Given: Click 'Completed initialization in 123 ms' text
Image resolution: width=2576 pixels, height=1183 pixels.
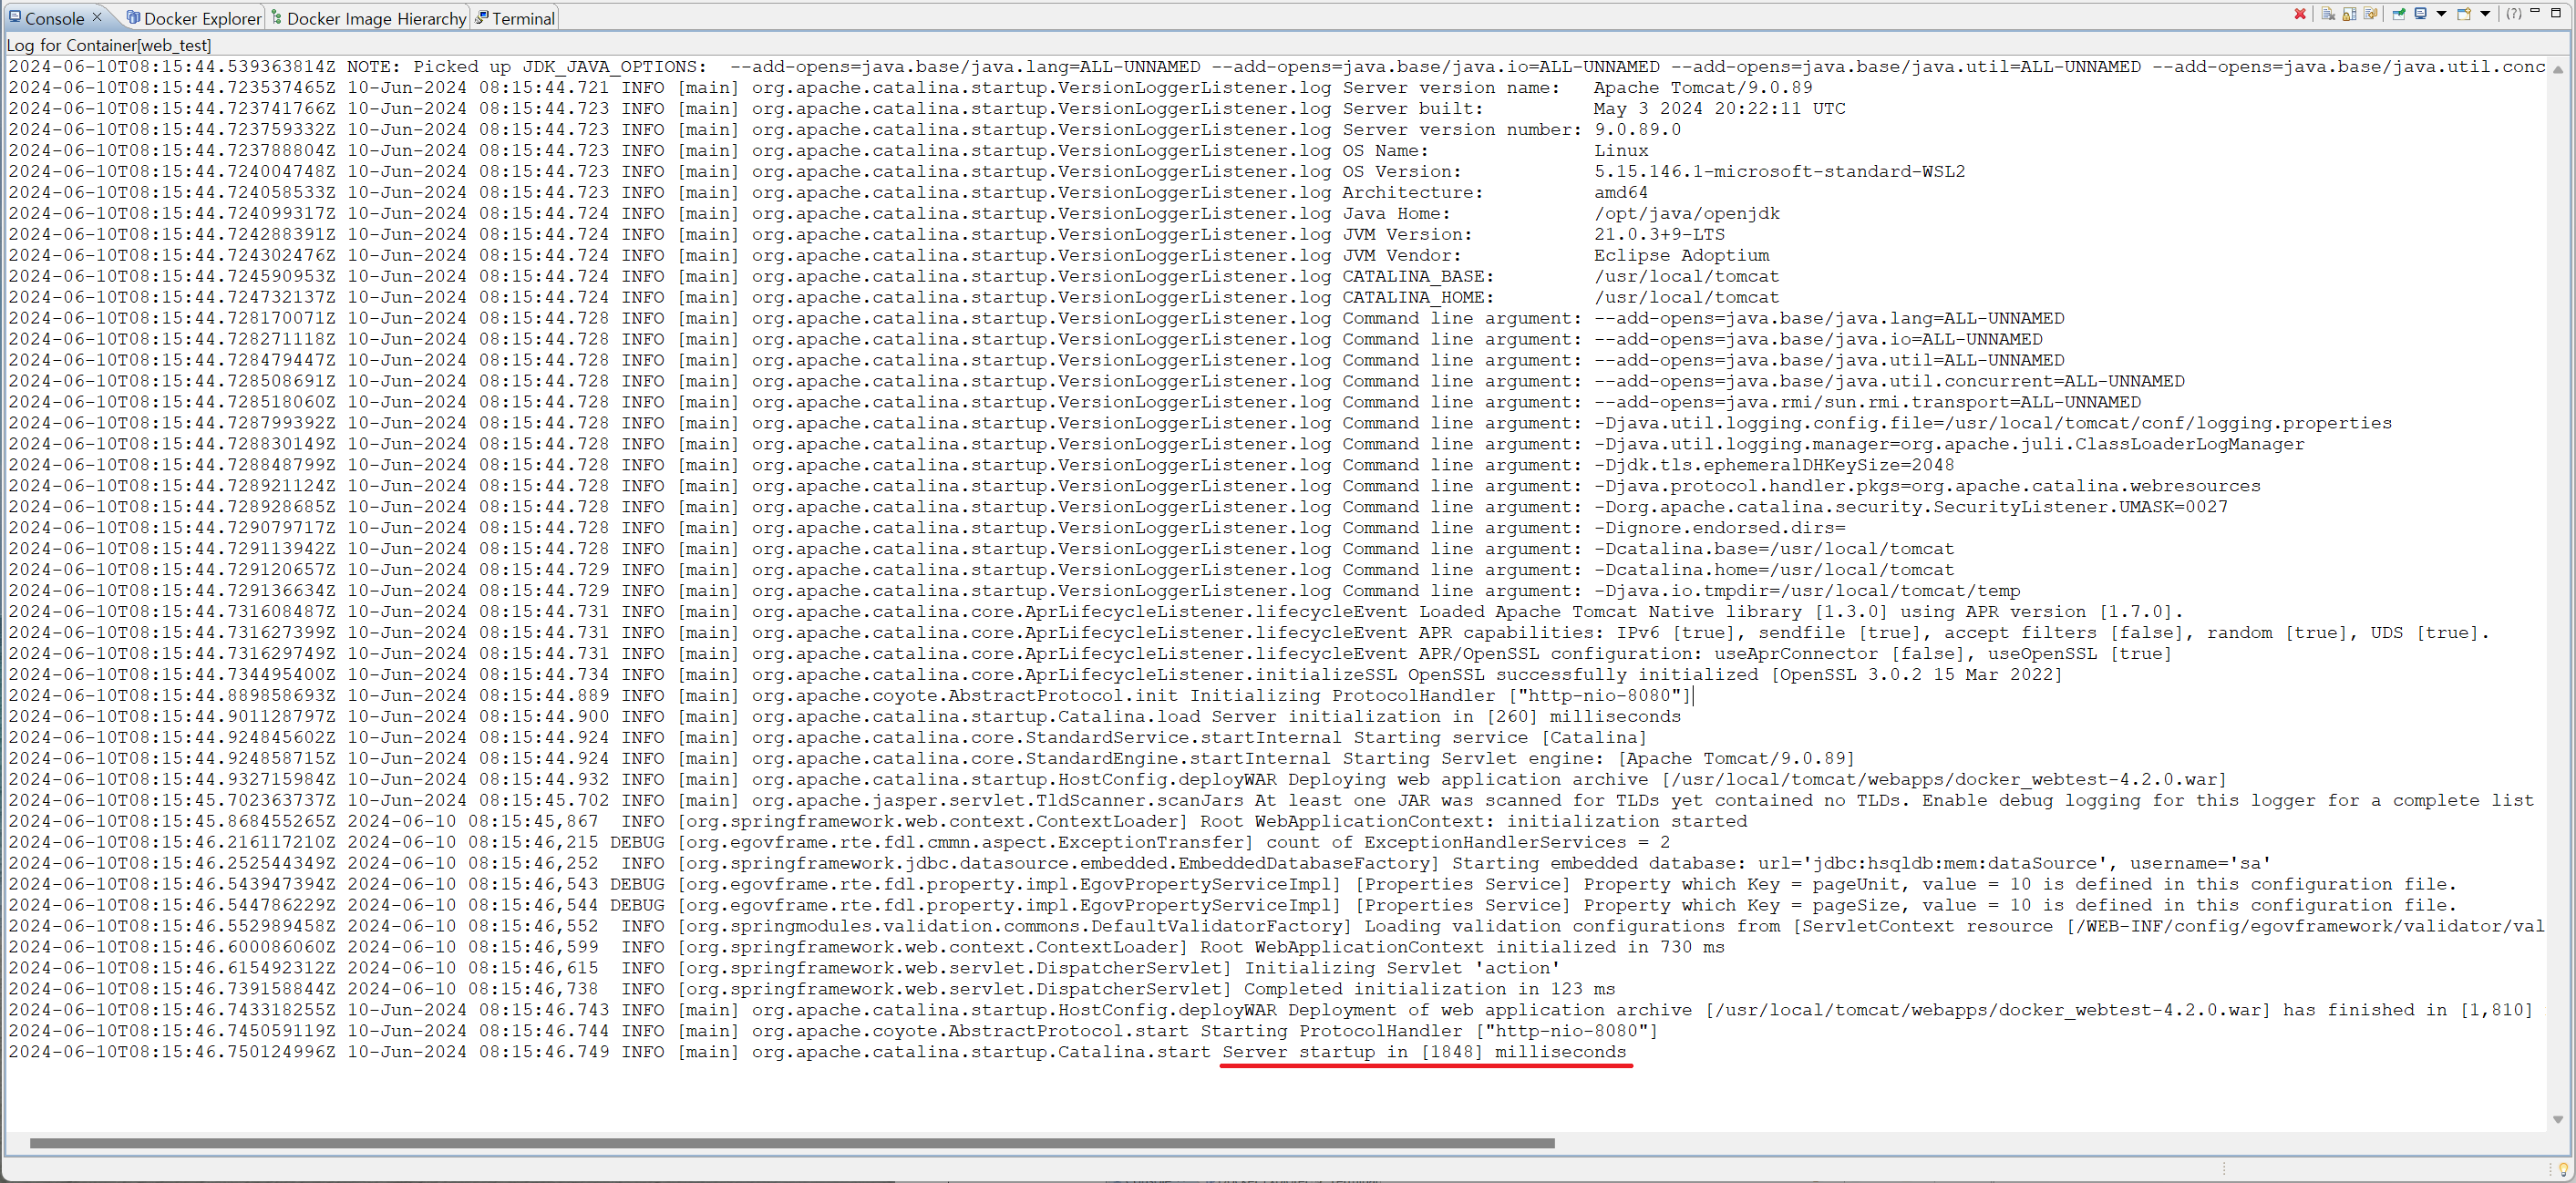Looking at the screenshot, I should tap(1429, 990).
